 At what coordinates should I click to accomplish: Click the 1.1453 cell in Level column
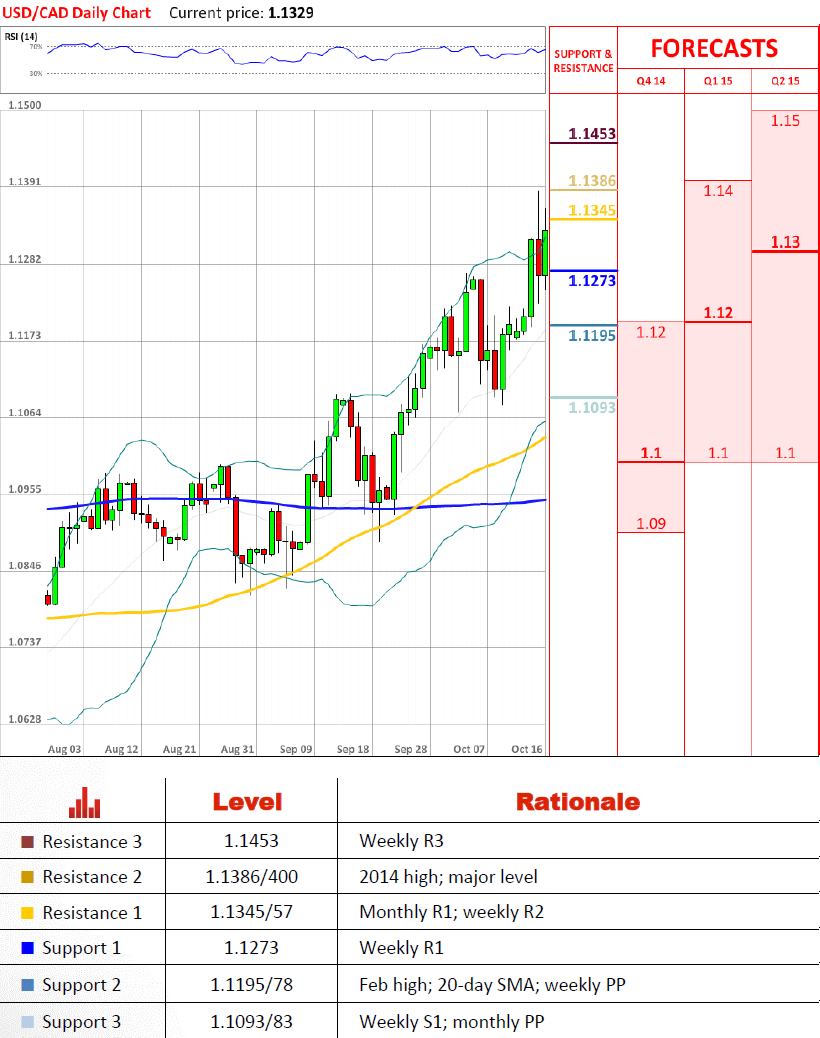point(251,841)
